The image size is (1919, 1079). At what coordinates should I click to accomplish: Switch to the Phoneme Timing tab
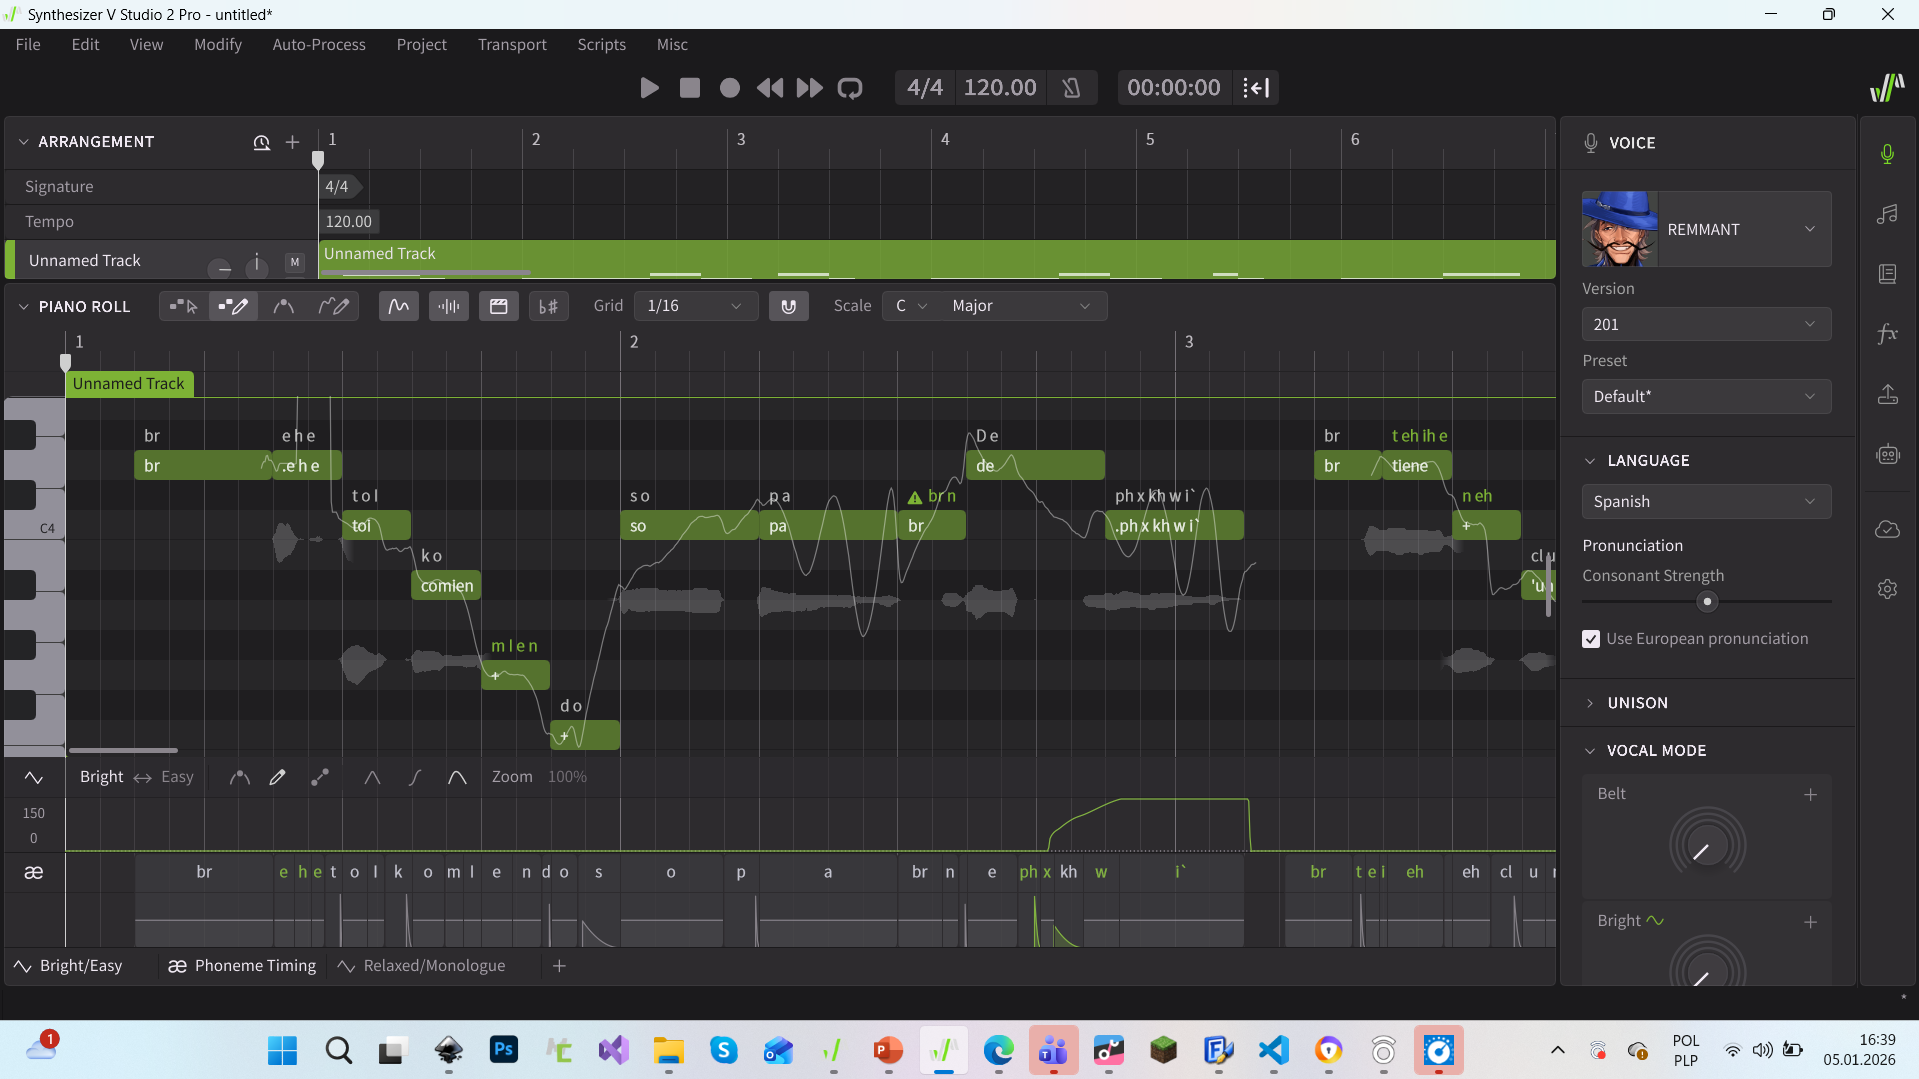(242, 966)
